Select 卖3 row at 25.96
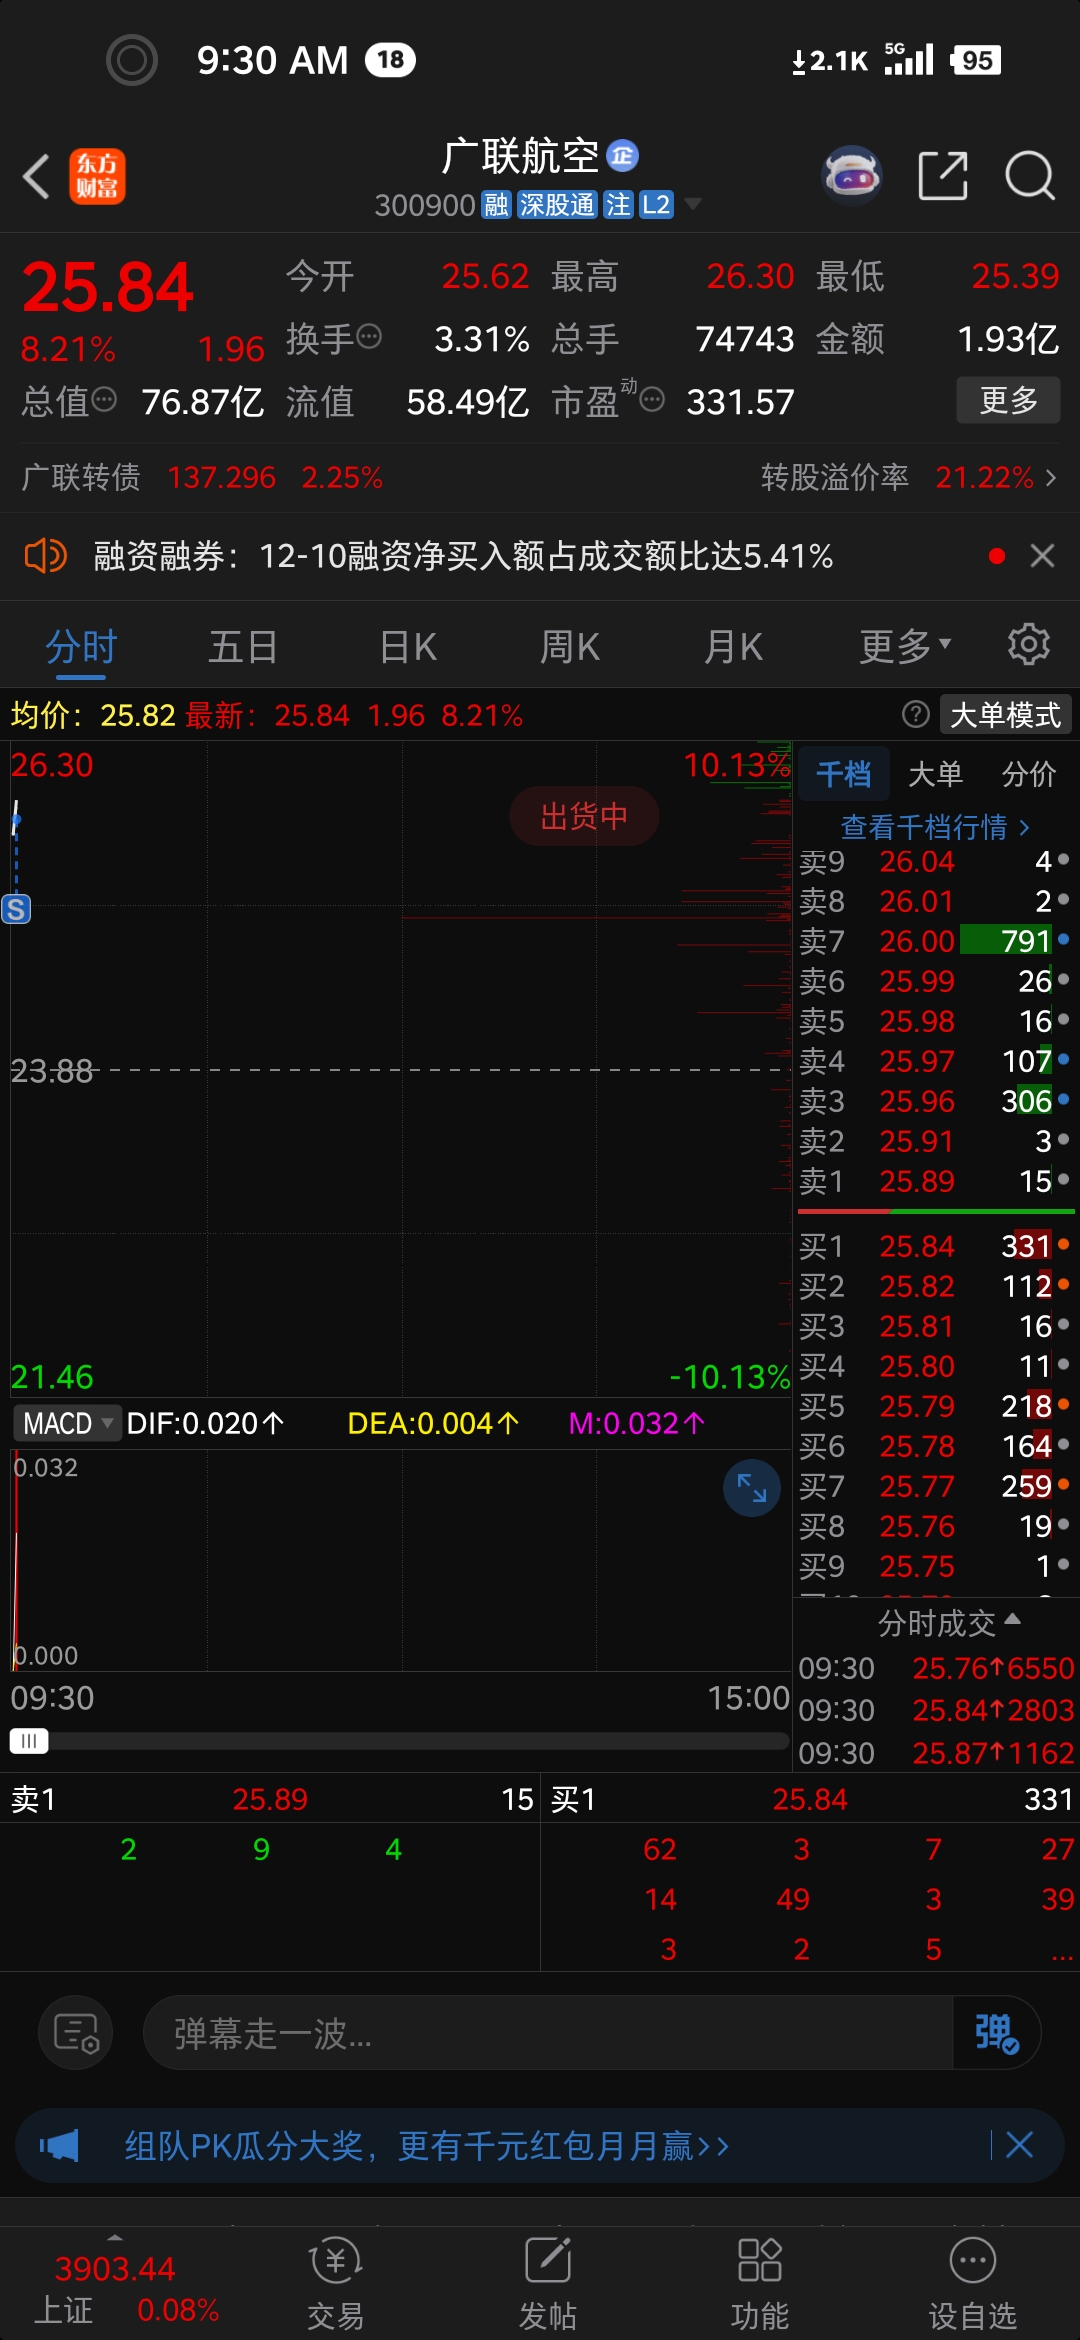 [x=935, y=1101]
